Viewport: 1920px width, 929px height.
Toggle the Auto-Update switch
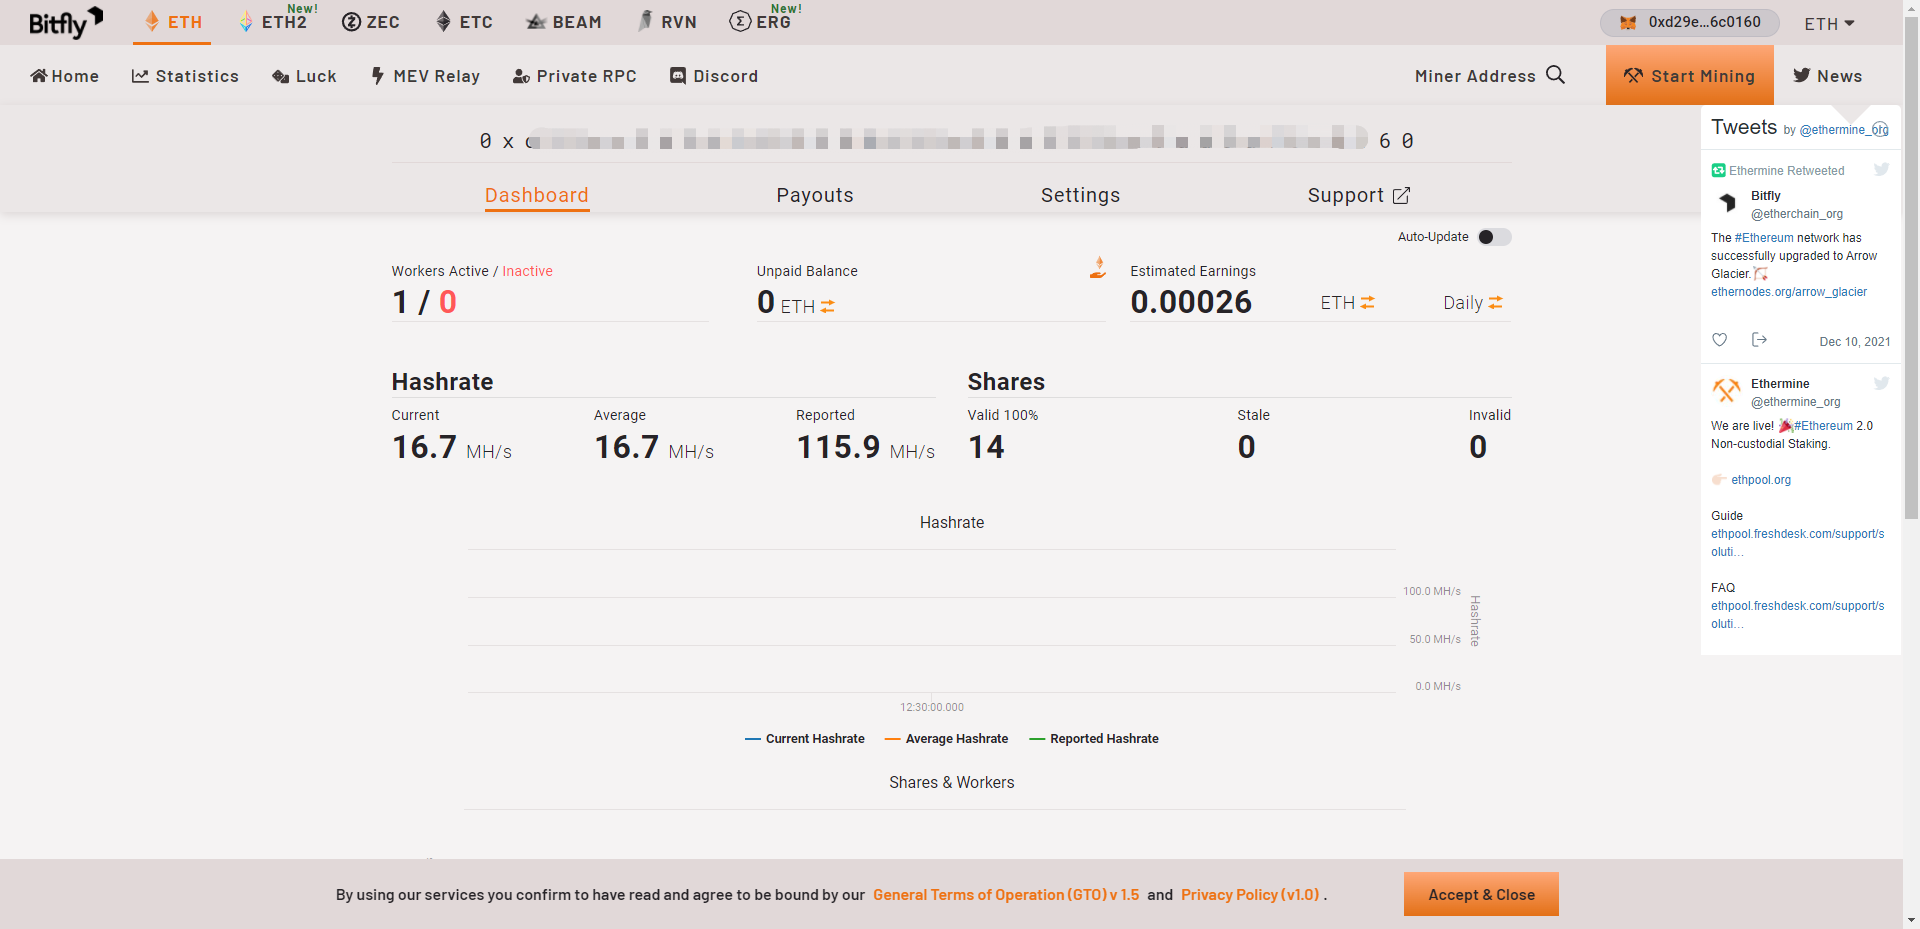(1494, 237)
